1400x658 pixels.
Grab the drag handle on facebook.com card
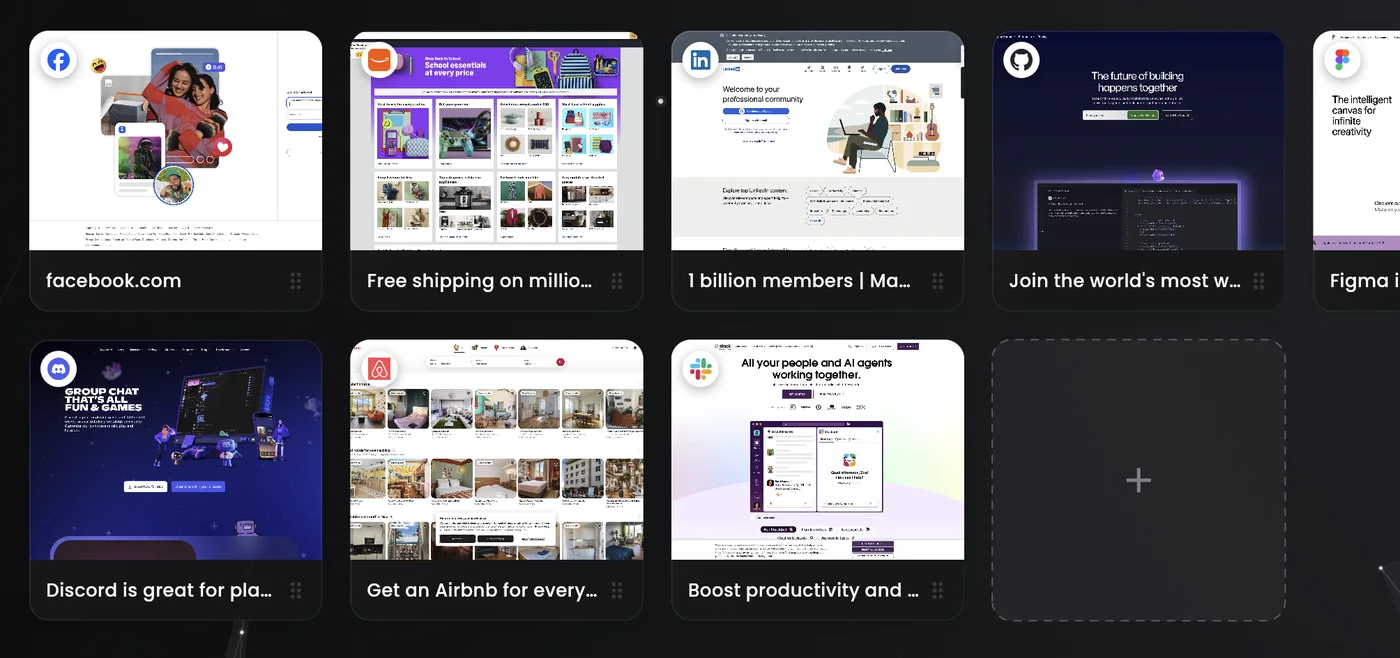[x=296, y=281]
